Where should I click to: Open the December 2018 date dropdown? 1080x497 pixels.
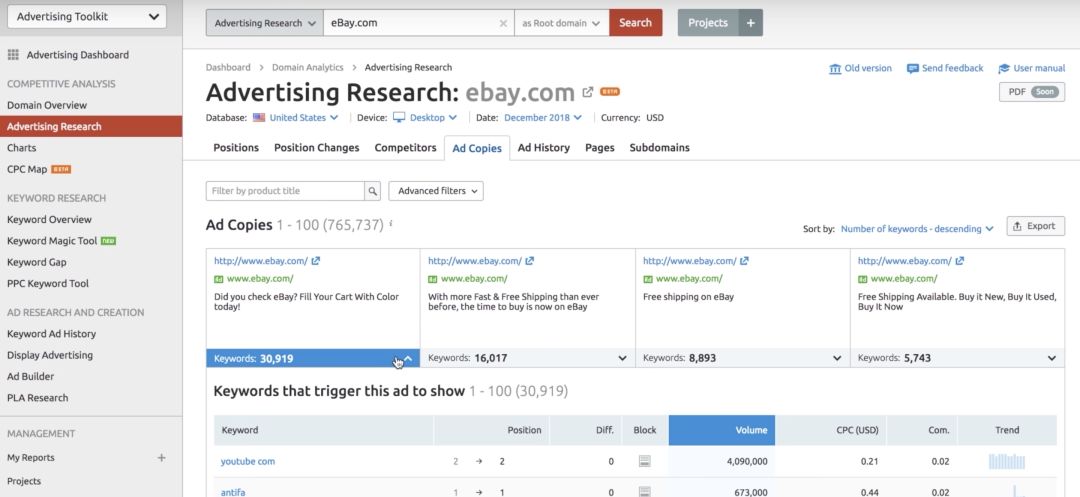pos(543,118)
